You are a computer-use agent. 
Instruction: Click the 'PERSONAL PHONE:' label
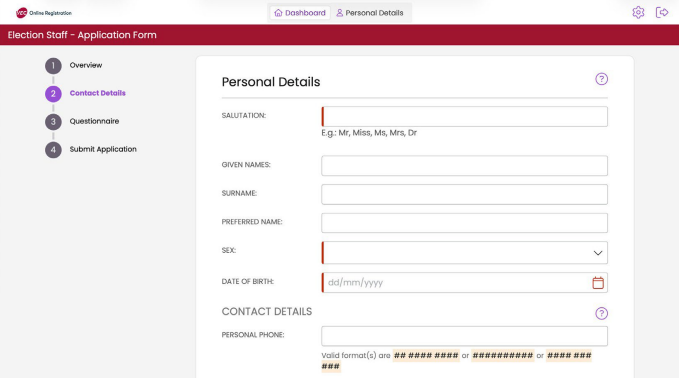click(x=253, y=335)
